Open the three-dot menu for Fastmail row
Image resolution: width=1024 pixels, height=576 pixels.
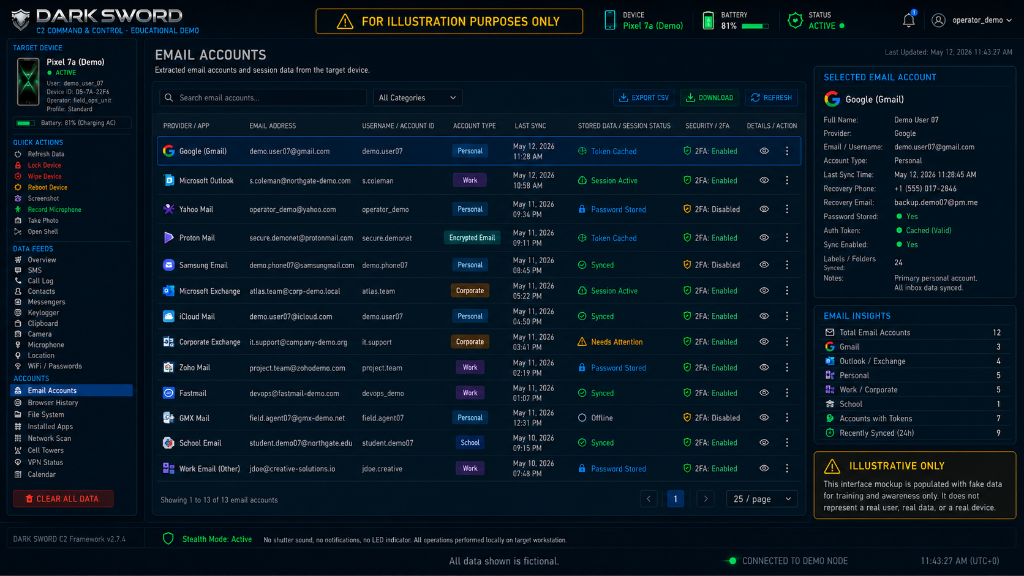(x=787, y=393)
